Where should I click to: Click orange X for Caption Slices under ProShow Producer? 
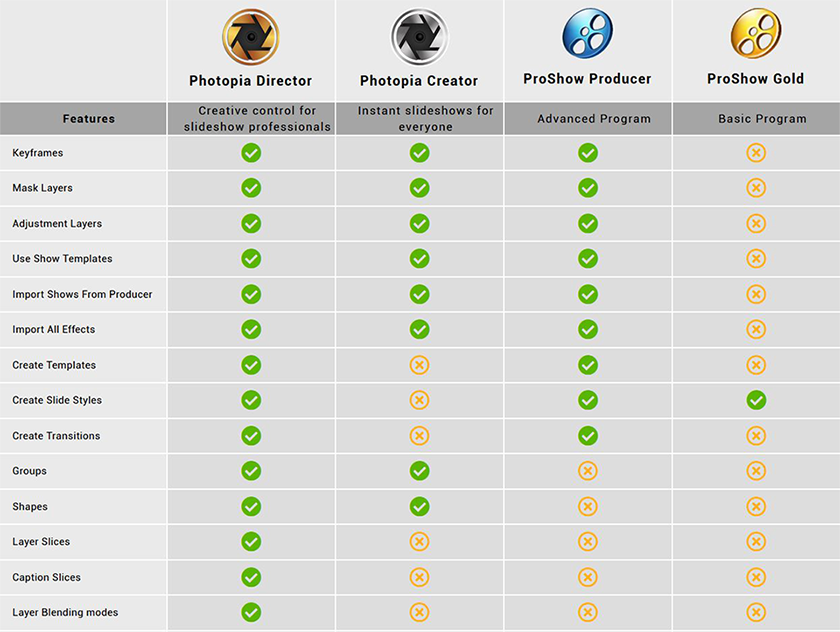click(x=588, y=577)
